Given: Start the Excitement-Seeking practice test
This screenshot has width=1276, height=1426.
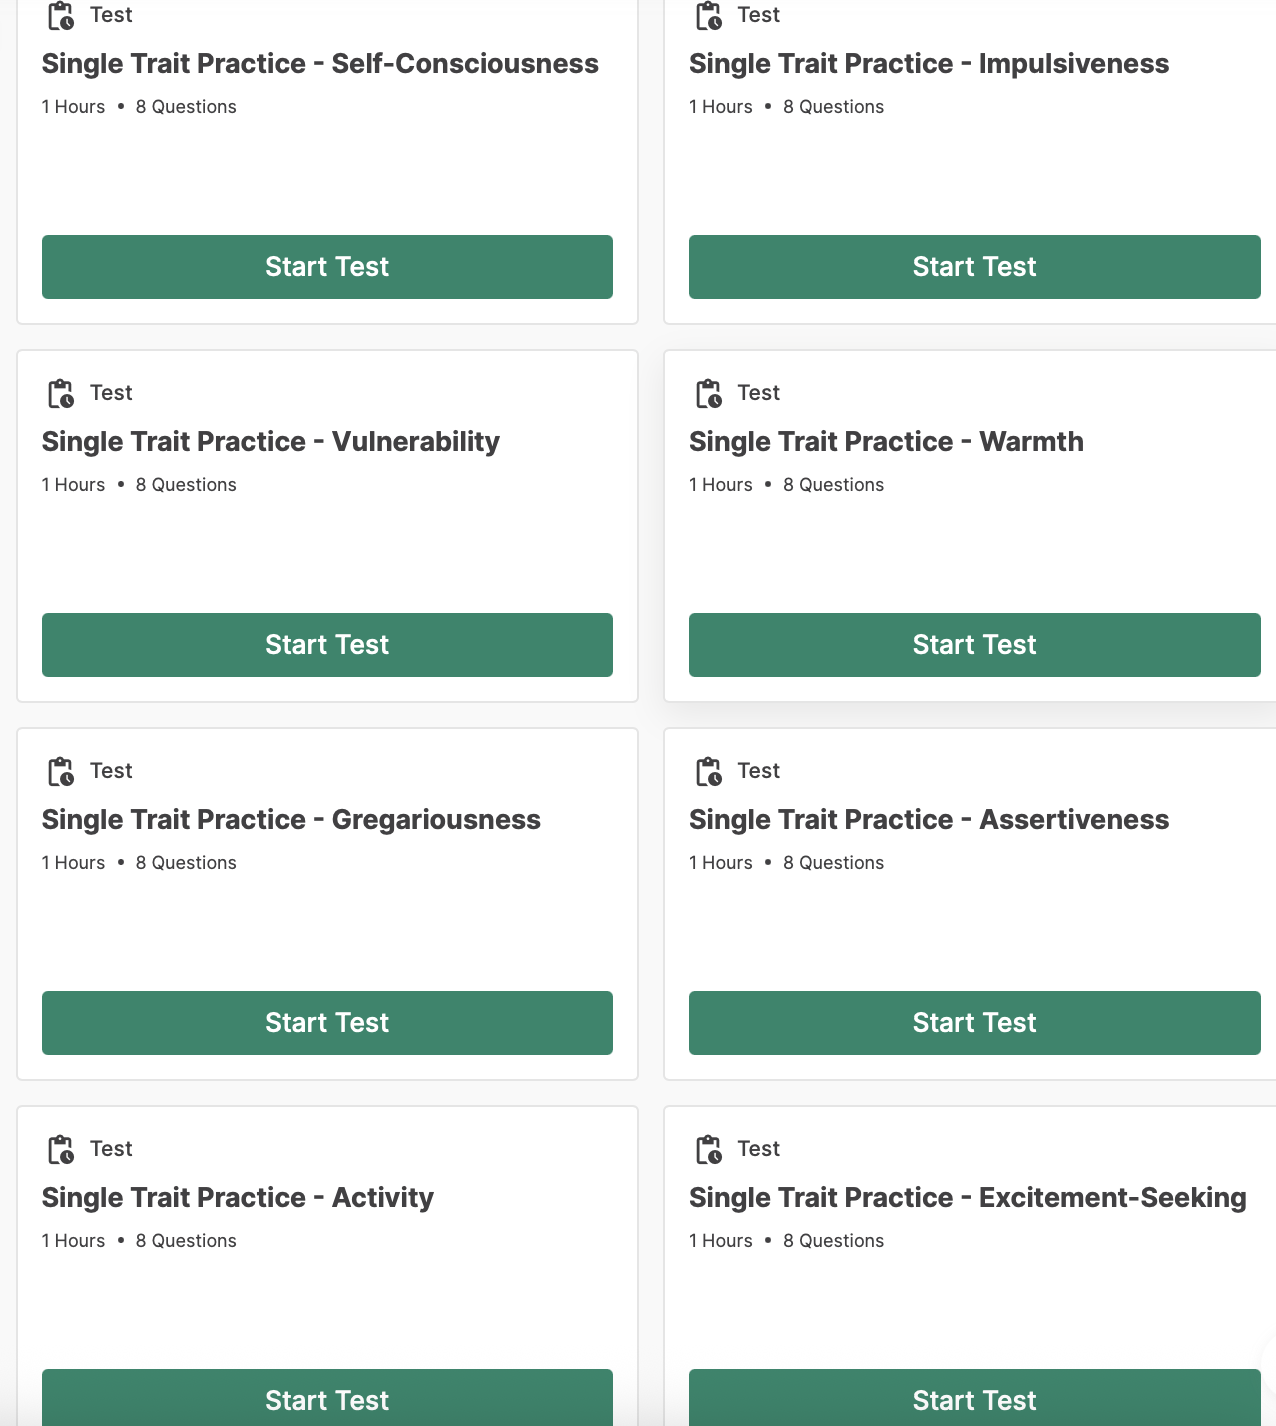Looking at the screenshot, I should tap(974, 1398).
